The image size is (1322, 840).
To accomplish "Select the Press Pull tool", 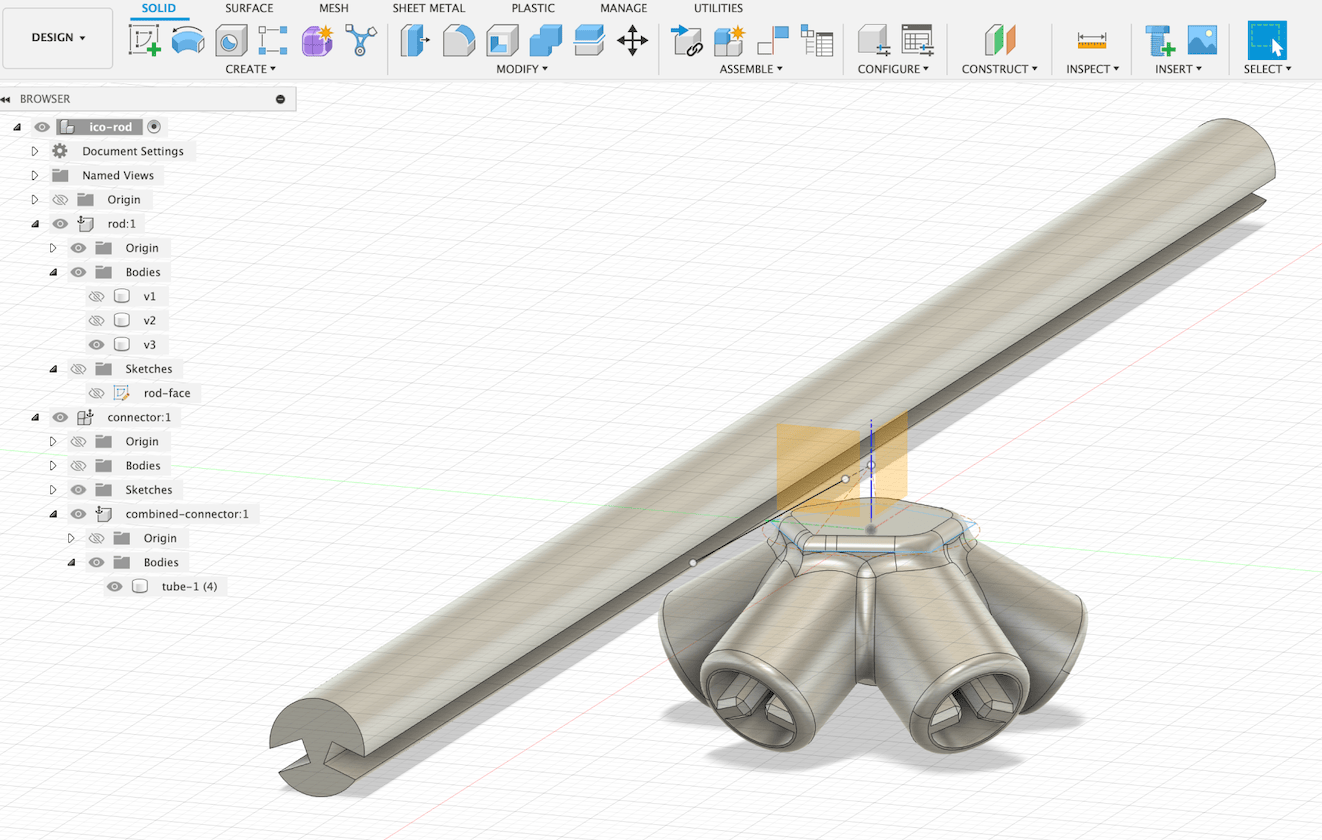I will click(x=415, y=41).
